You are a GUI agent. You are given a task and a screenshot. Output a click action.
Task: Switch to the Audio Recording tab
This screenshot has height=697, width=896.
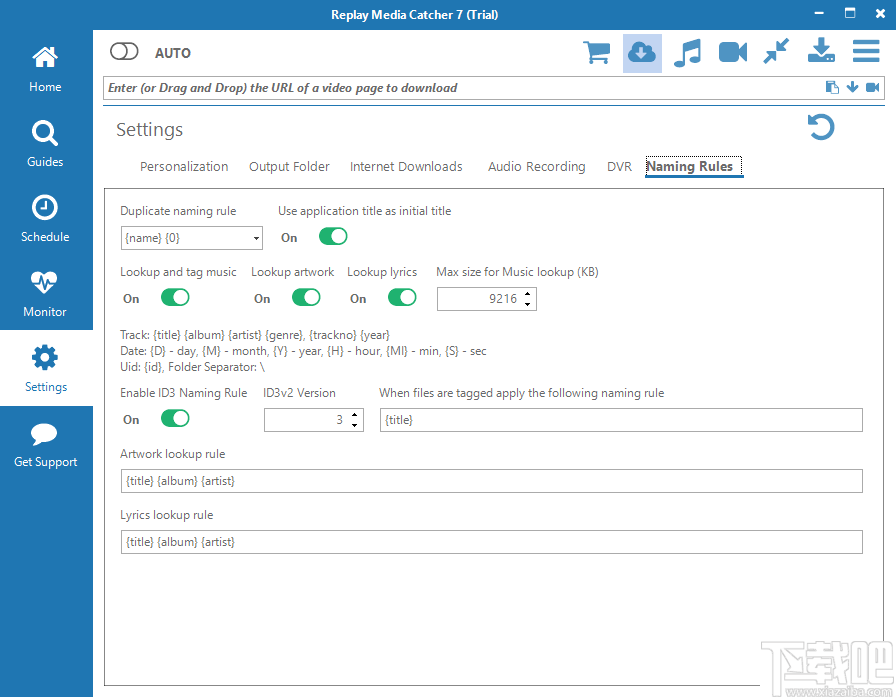pos(536,167)
